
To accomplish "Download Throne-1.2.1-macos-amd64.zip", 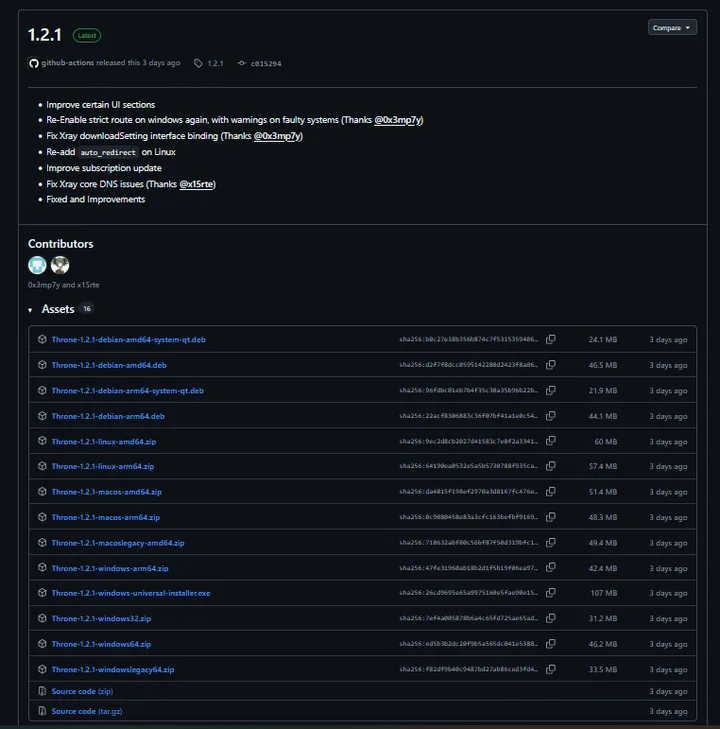I will click(x=106, y=492).
